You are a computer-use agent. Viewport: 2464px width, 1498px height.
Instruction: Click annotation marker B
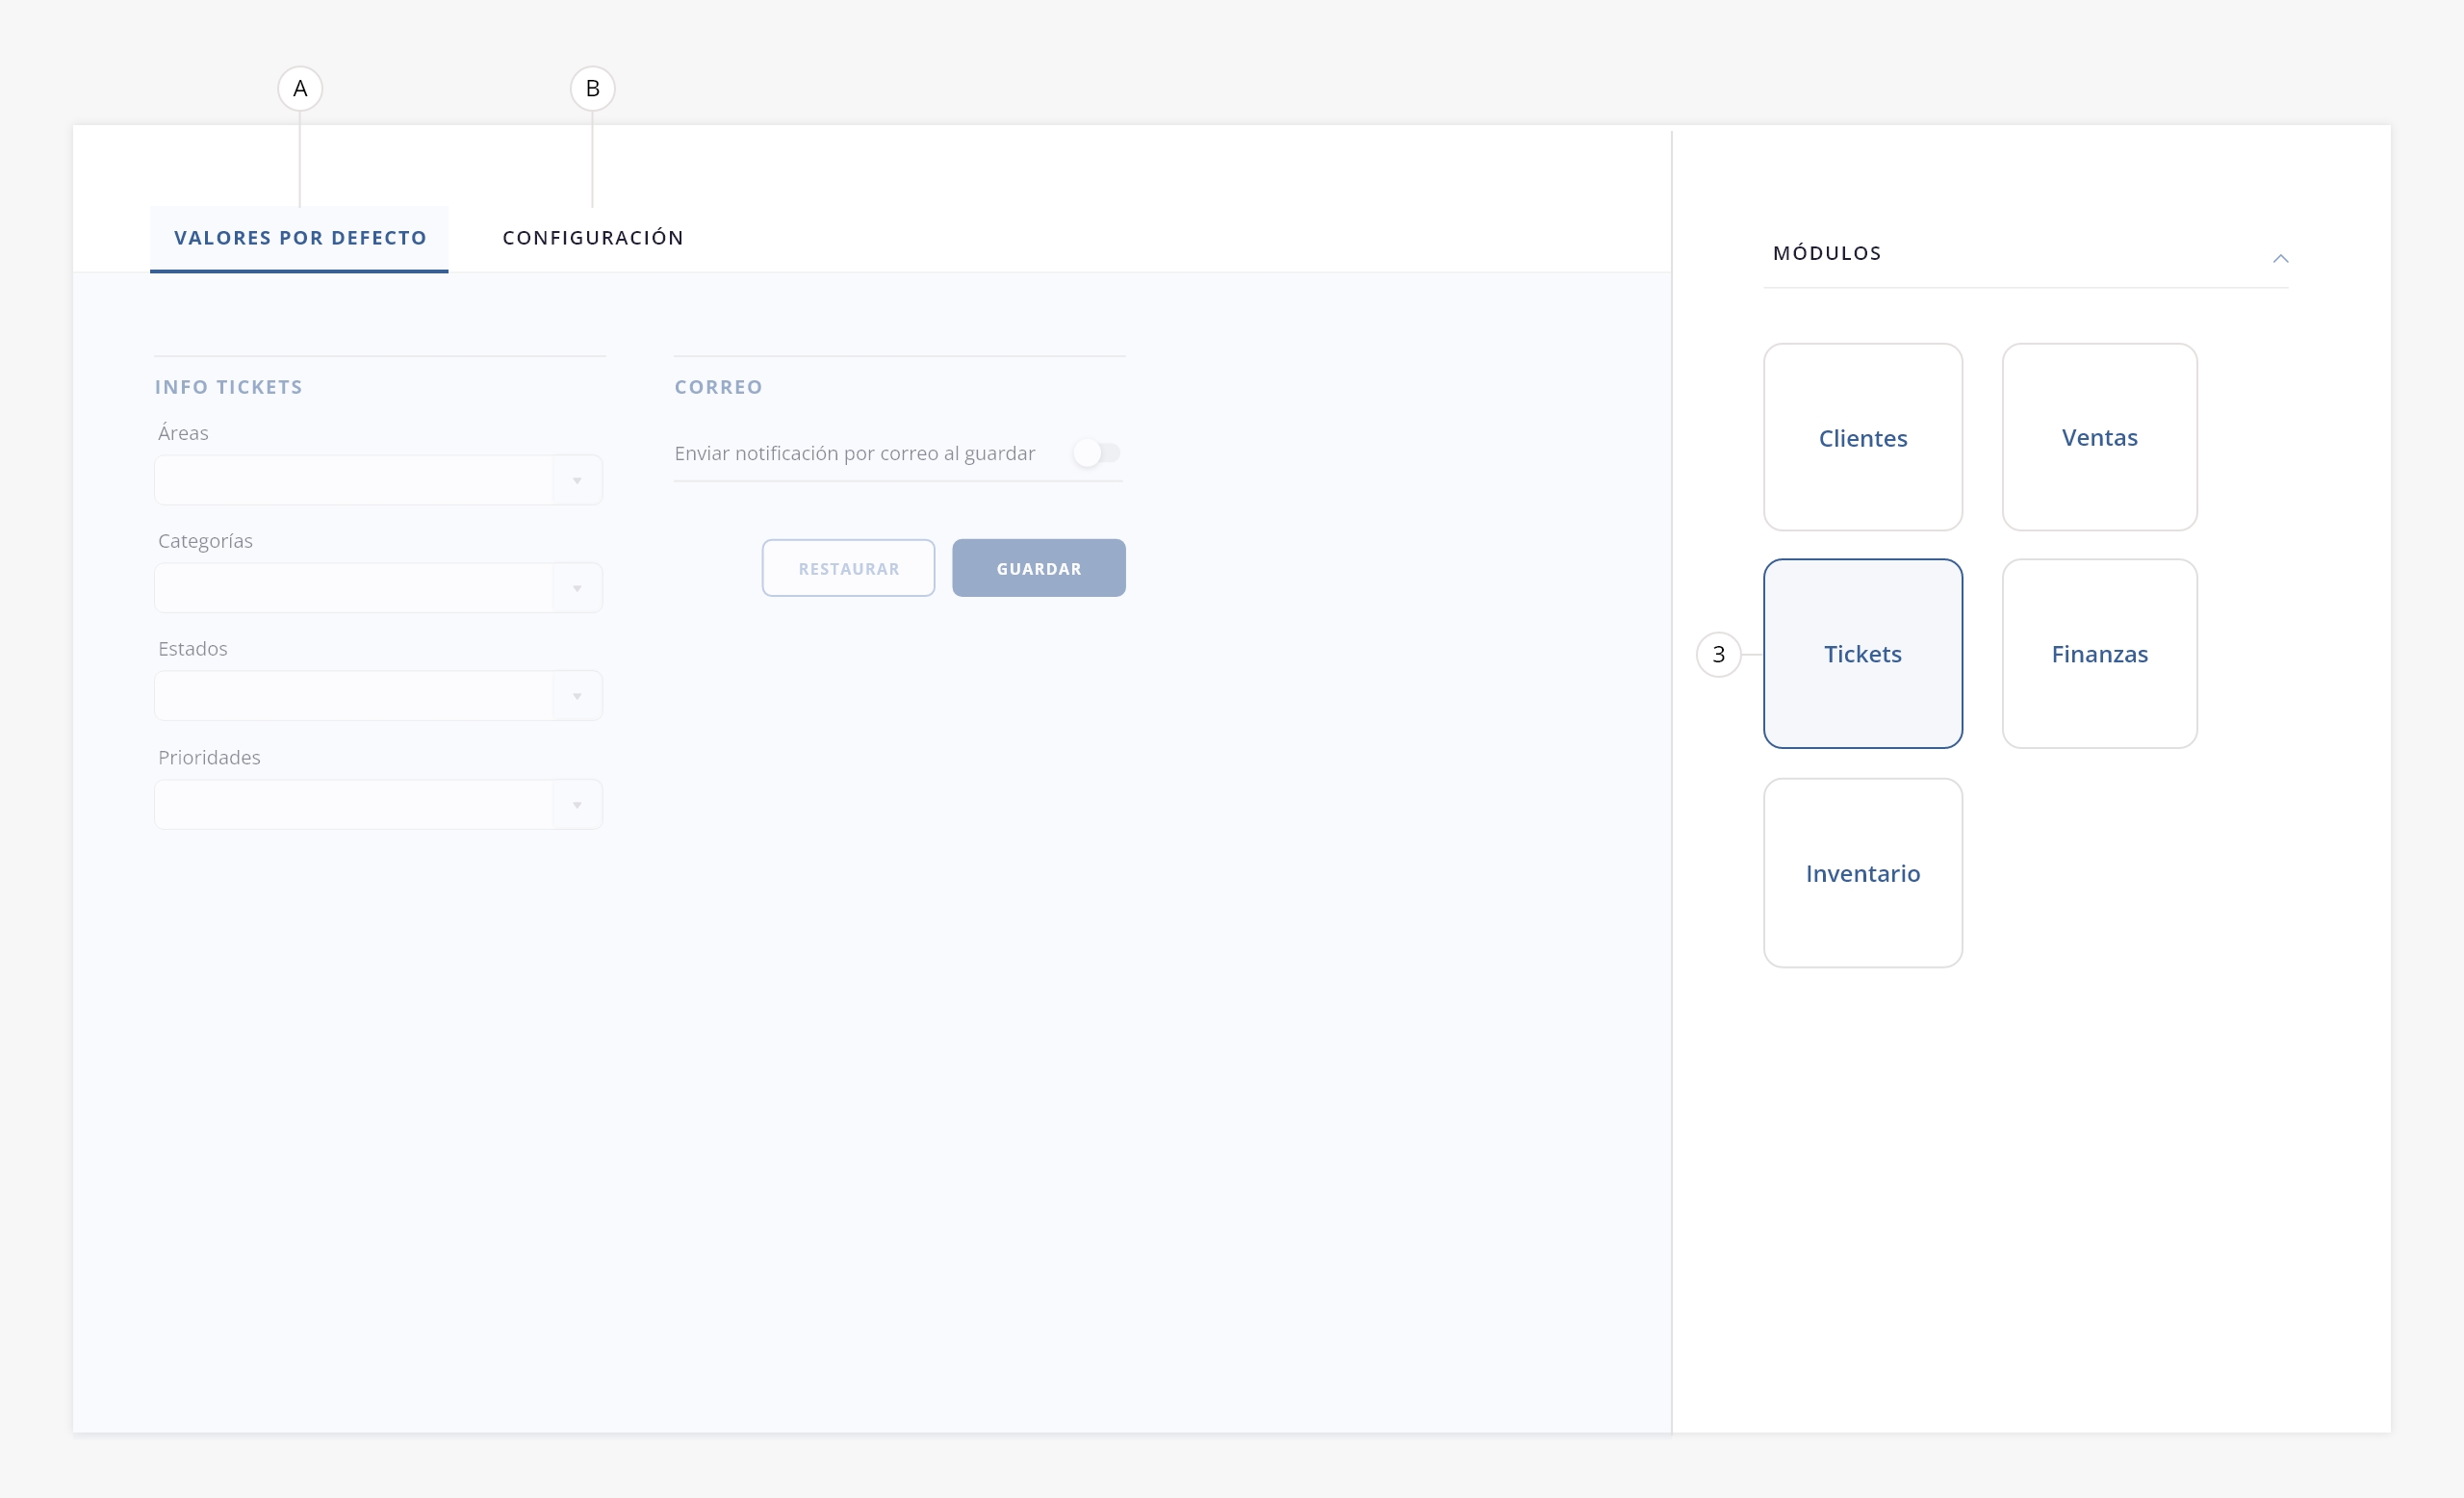tap(592, 89)
